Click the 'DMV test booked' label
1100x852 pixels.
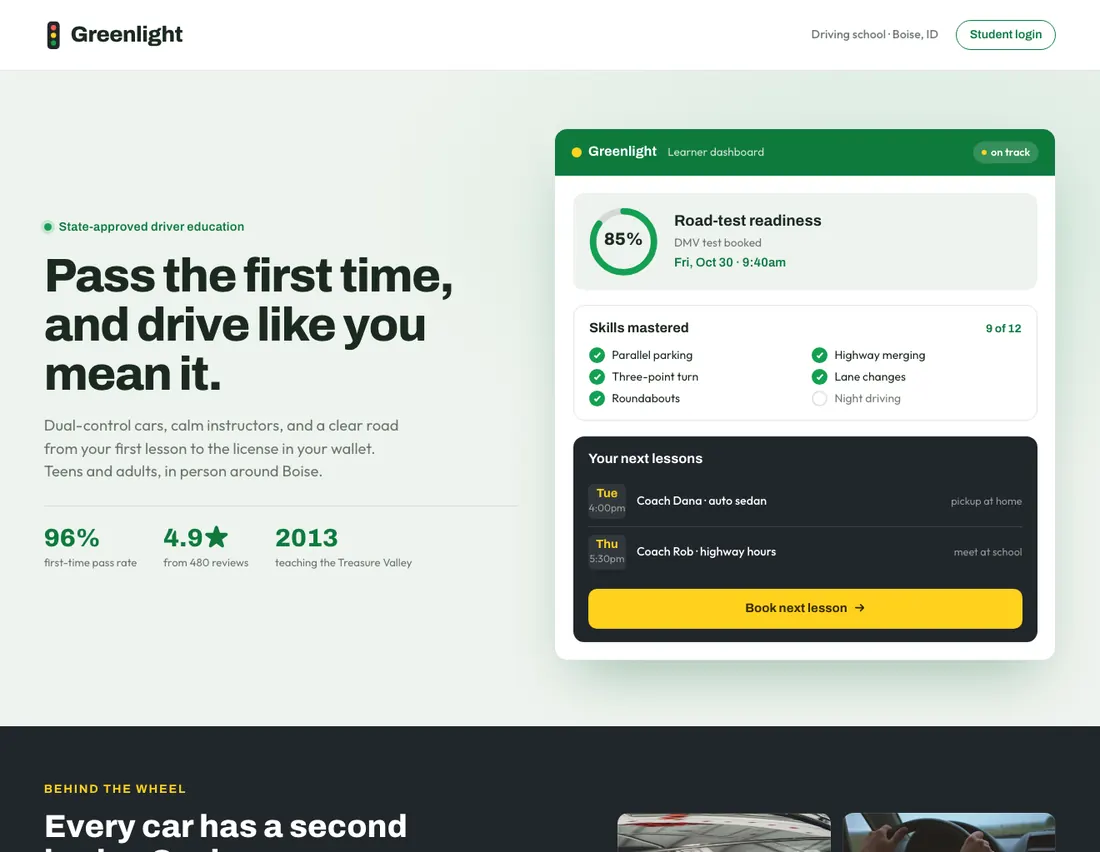(718, 243)
